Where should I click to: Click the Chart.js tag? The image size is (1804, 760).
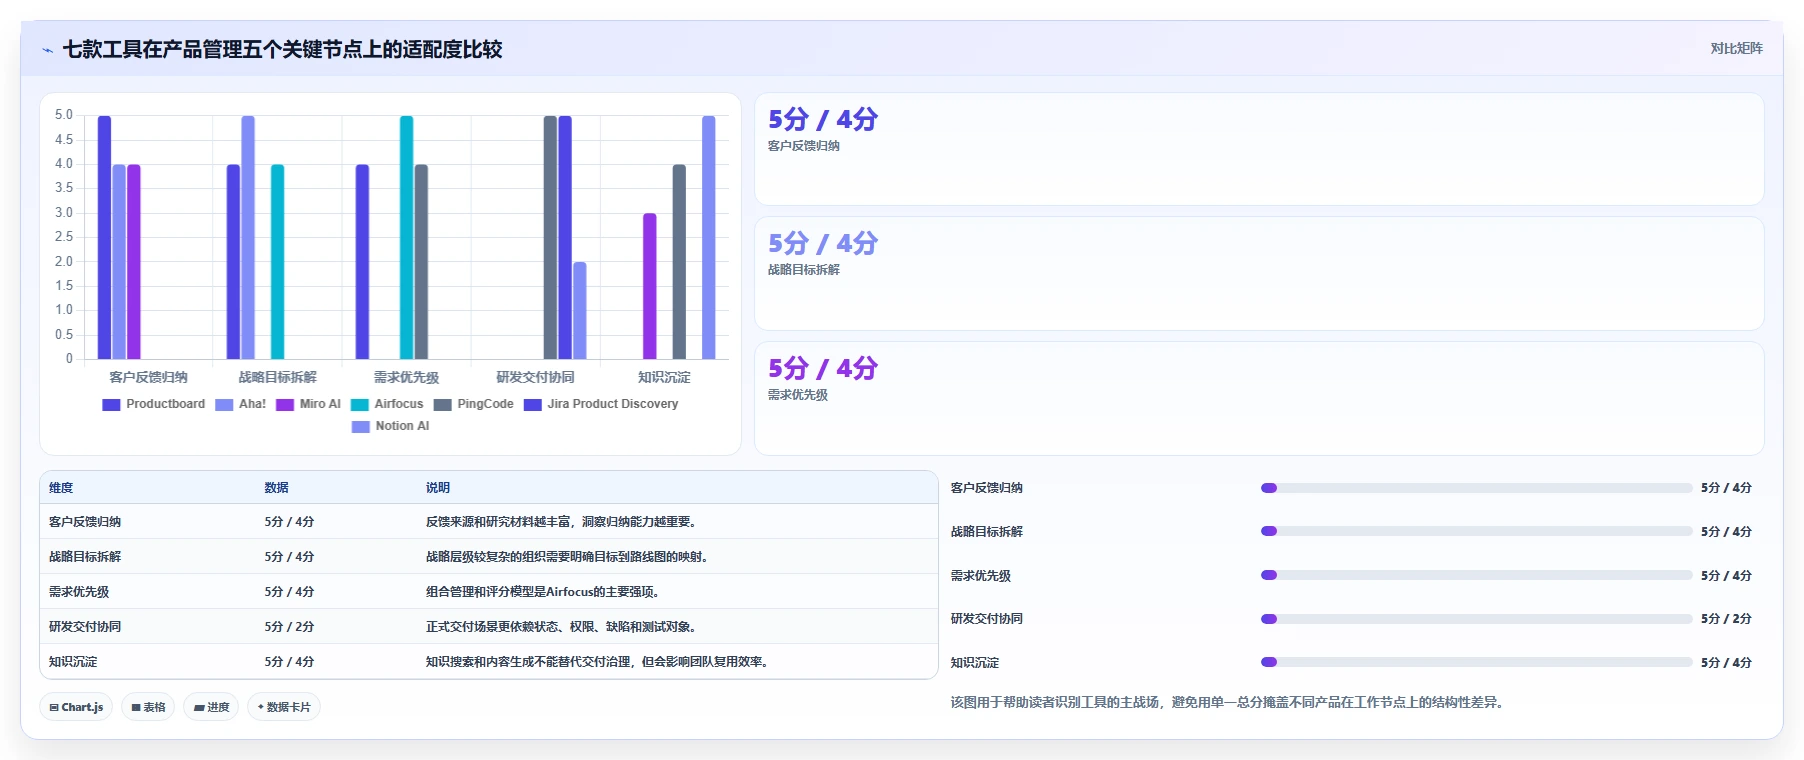[76, 707]
